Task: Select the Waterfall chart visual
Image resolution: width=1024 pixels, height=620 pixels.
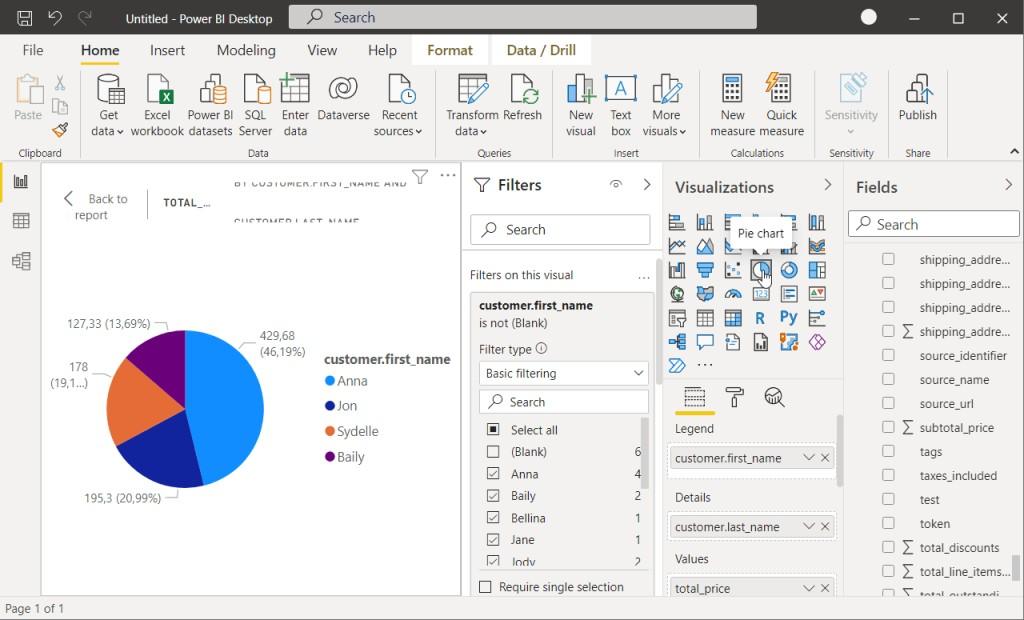Action: [x=677, y=270]
